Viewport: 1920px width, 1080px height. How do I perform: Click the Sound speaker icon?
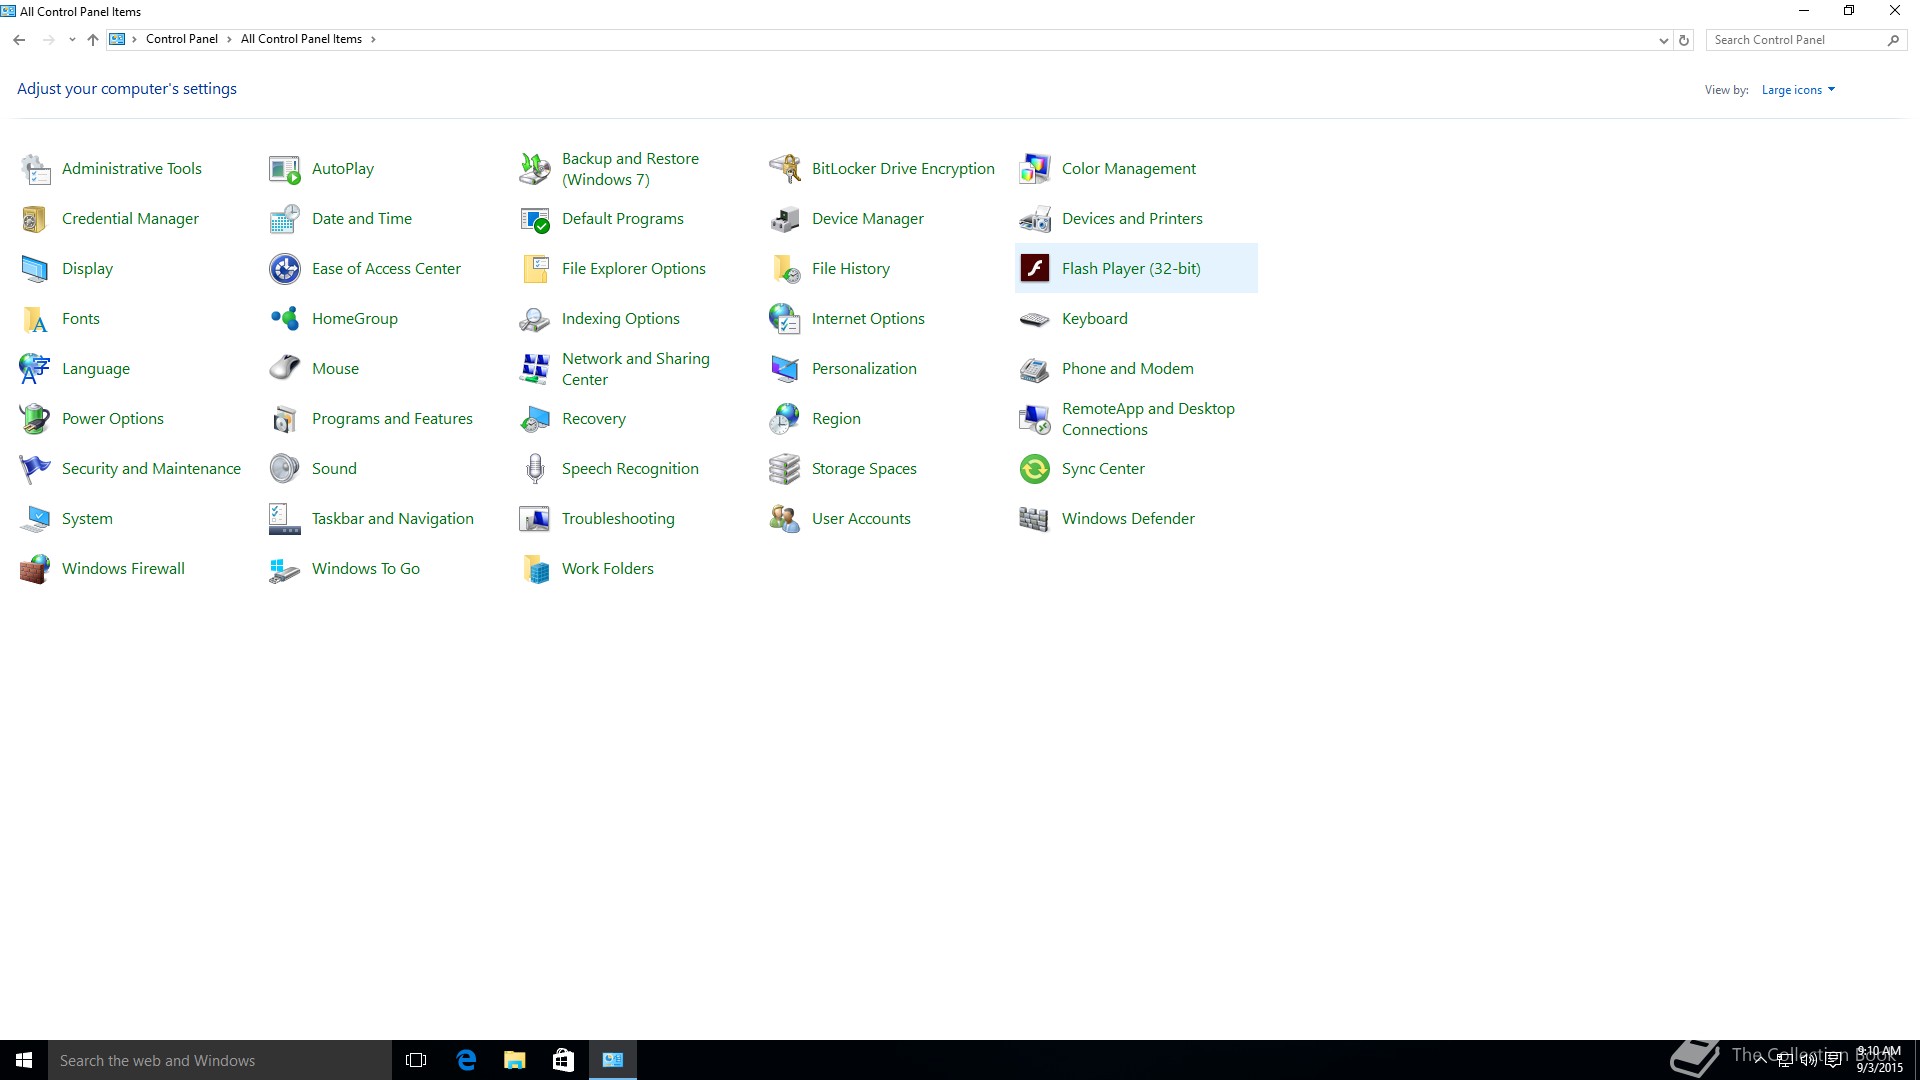[x=285, y=469]
